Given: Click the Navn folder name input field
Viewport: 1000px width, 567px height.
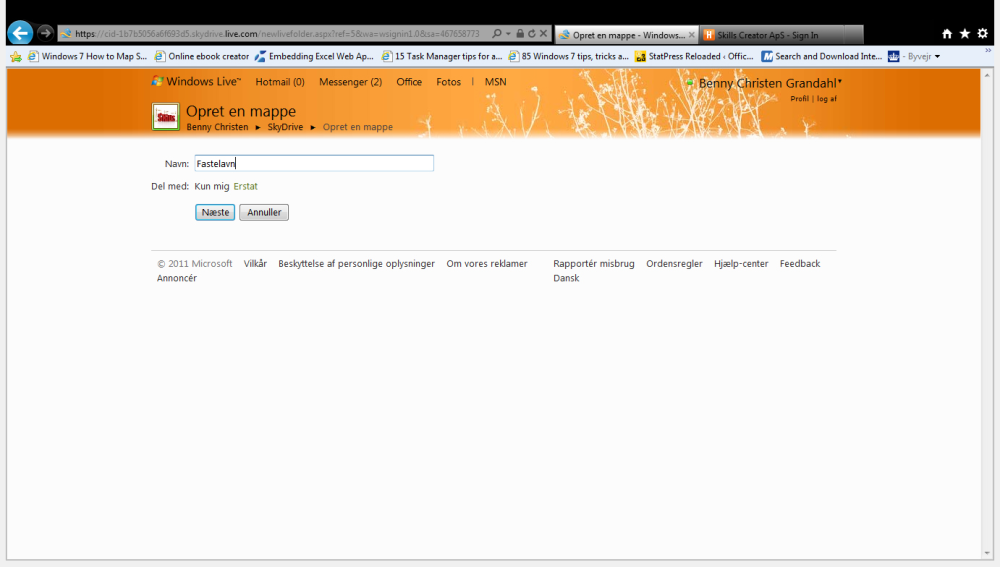Looking at the screenshot, I should (314, 163).
